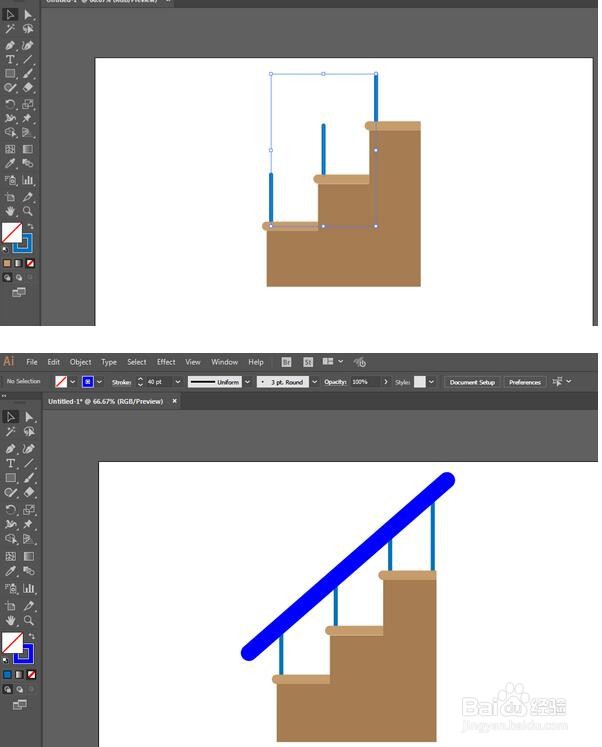Open the stroke color dropdown in control bar

tap(100, 382)
